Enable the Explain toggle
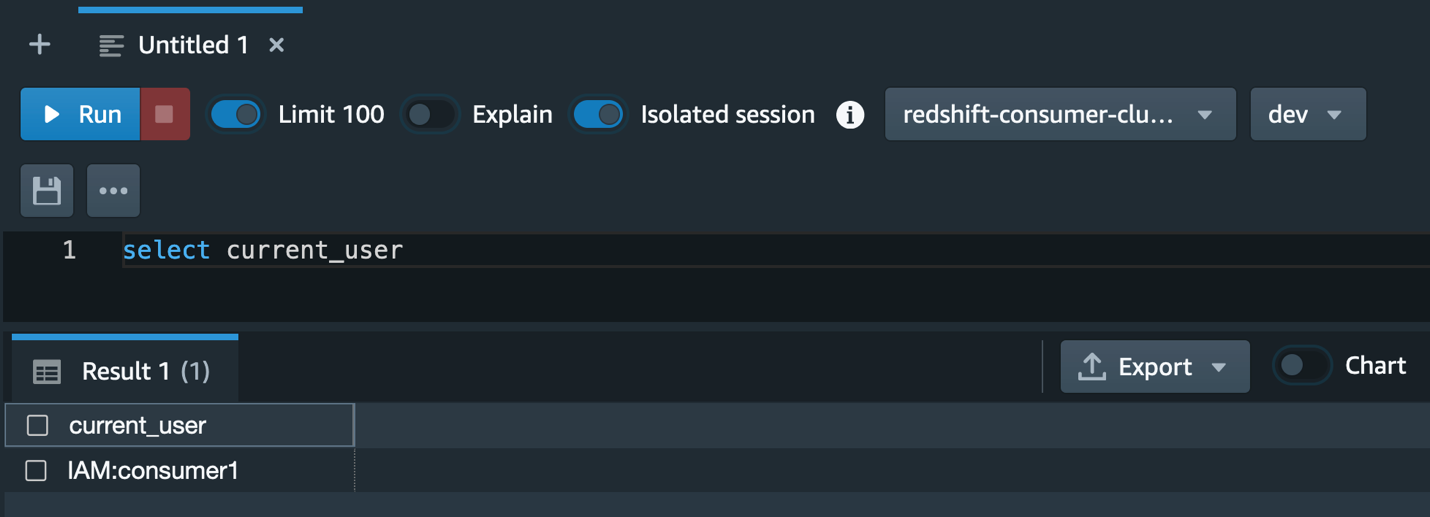Image resolution: width=1430 pixels, height=517 pixels. [x=430, y=114]
